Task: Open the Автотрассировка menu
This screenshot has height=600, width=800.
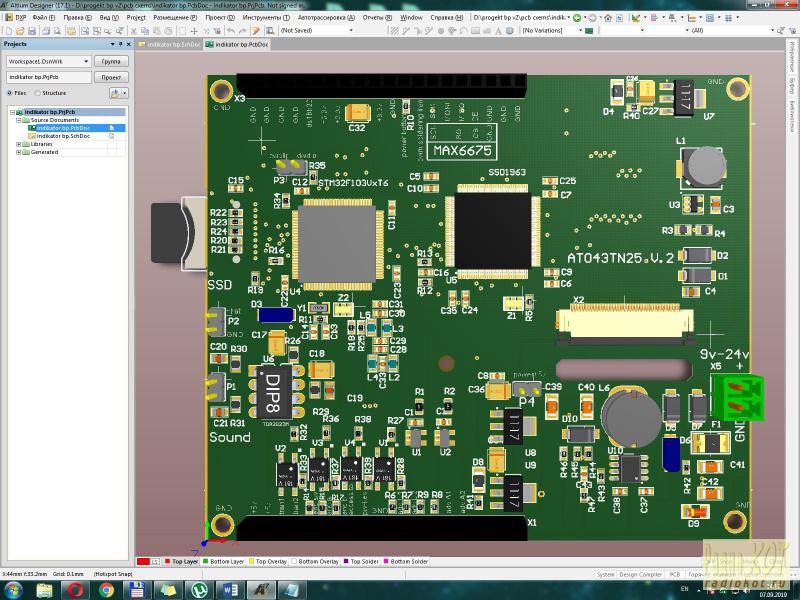Action: 326,17
